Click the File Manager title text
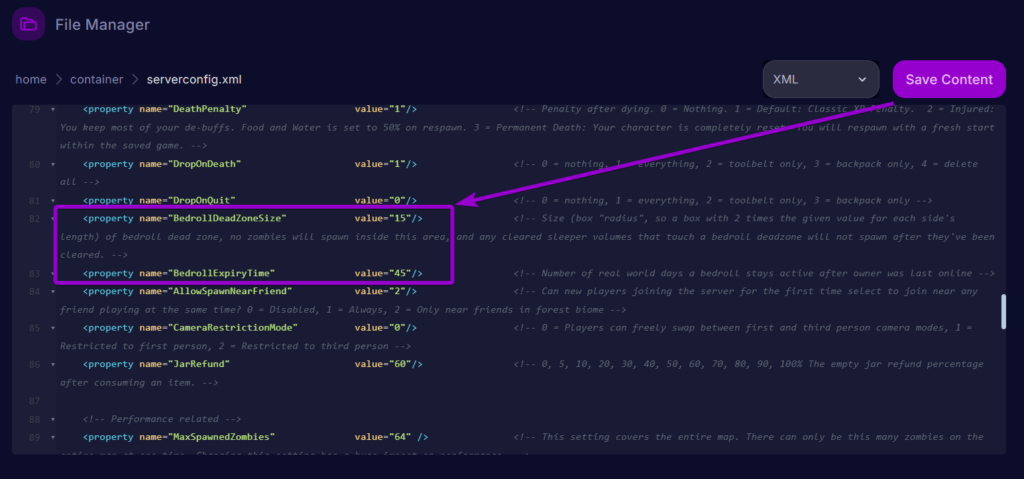This screenshot has height=479, width=1024. point(103,25)
